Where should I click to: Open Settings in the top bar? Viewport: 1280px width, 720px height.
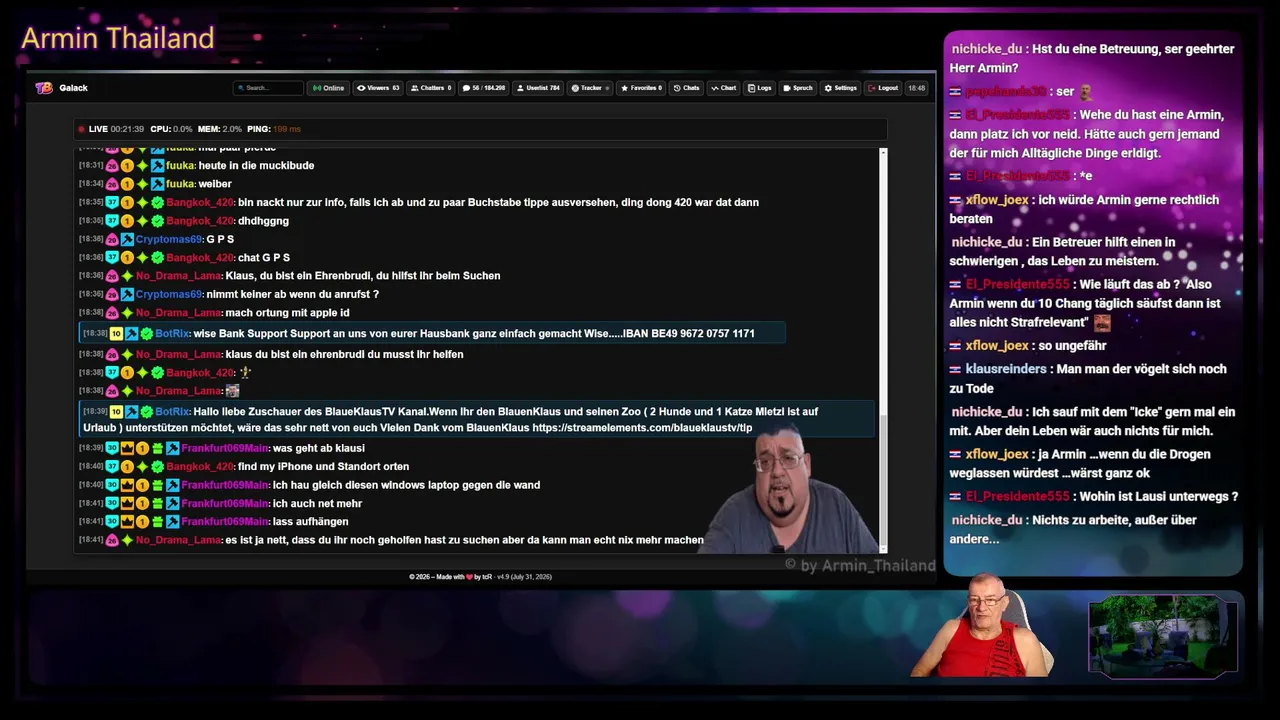click(x=841, y=88)
